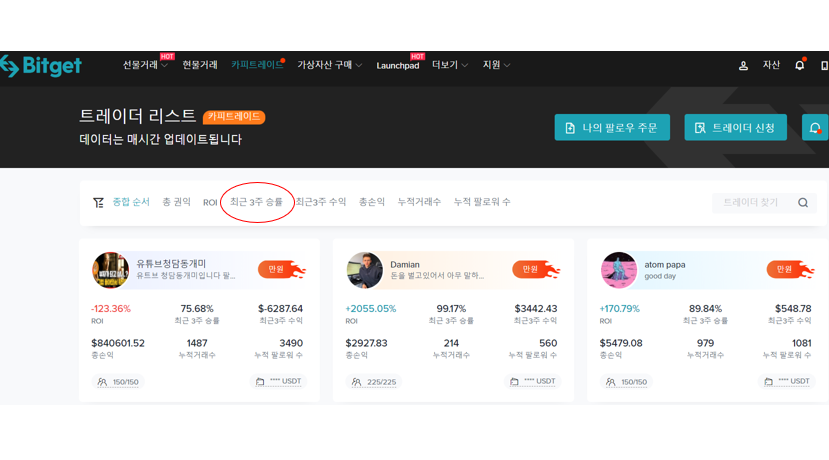Image resolution: width=829 pixels, height=460 pixels.
Task: Open trader 유튜브청담동개미 name link
Action: pos(171,264)
